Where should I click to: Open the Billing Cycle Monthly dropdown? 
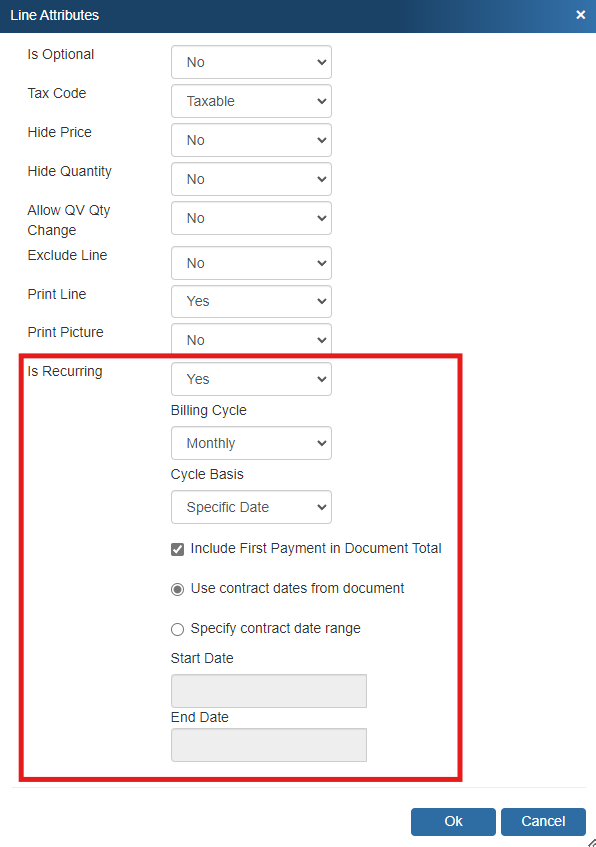click(251, 443)
